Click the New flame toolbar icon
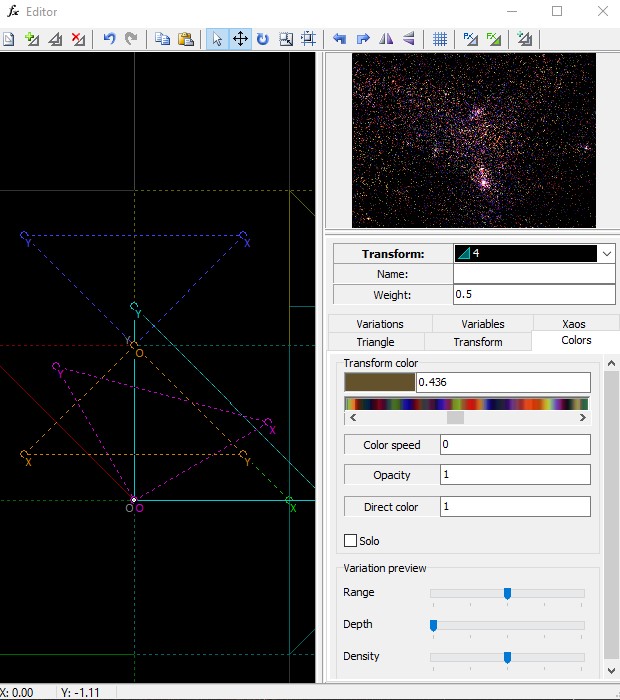620x700 pixels. pos(9,39)
